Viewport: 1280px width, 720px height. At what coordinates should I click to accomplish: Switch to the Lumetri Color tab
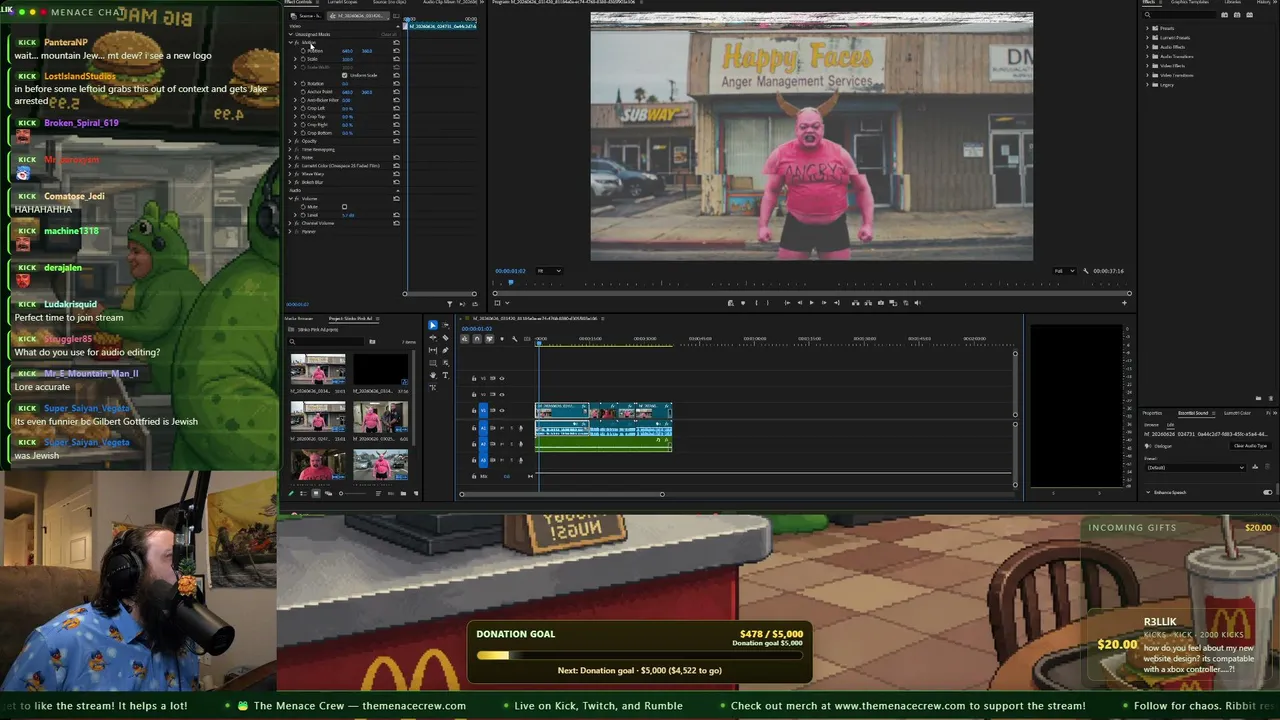point(1237,413)
